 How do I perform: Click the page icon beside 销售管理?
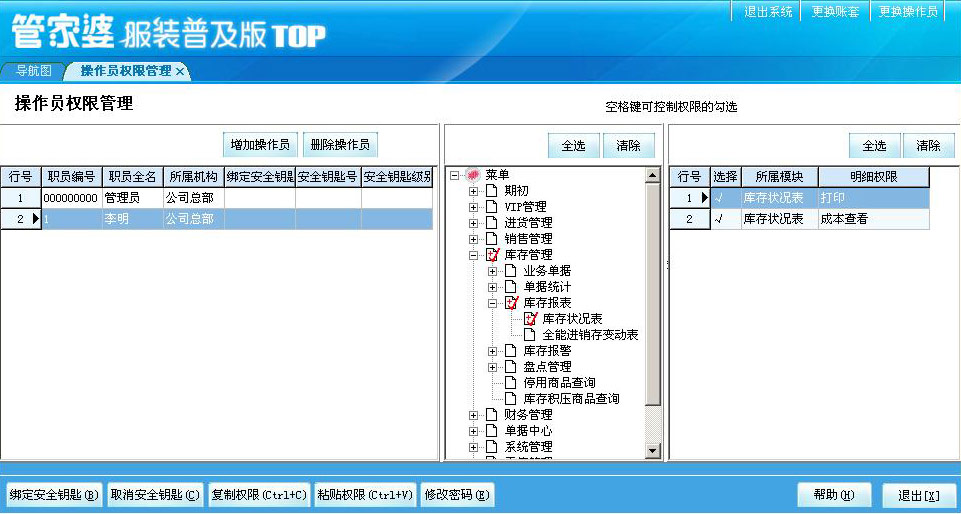491,239
